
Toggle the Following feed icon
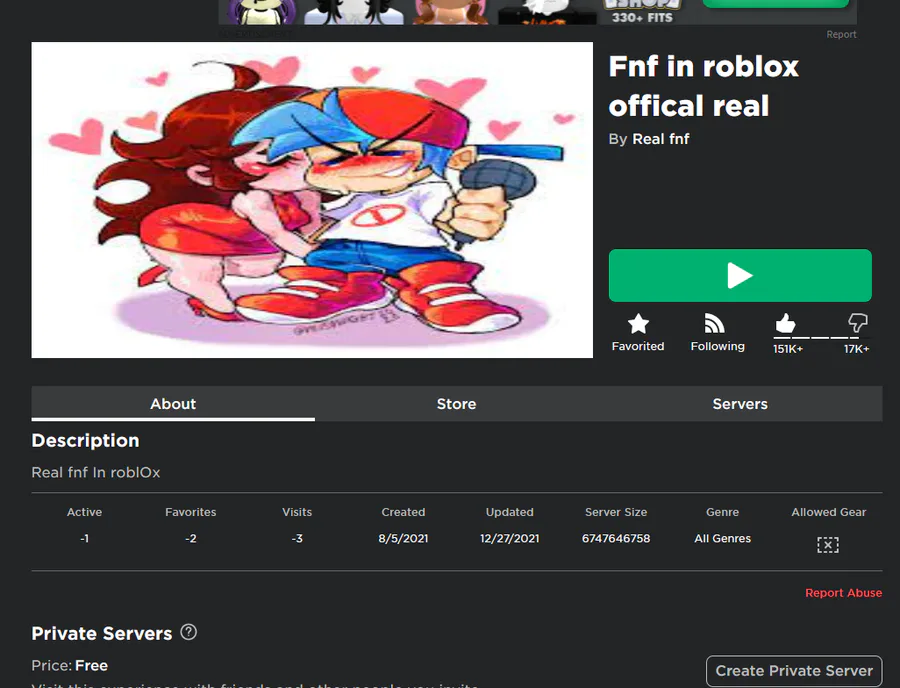point(714,324)
